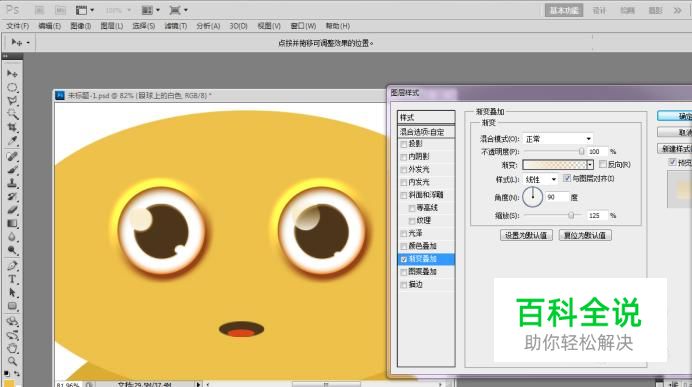The height and width of the screenshot is (387, 692).
Task: Switch to the 基本功能 workspace
Action: [564, 11]
